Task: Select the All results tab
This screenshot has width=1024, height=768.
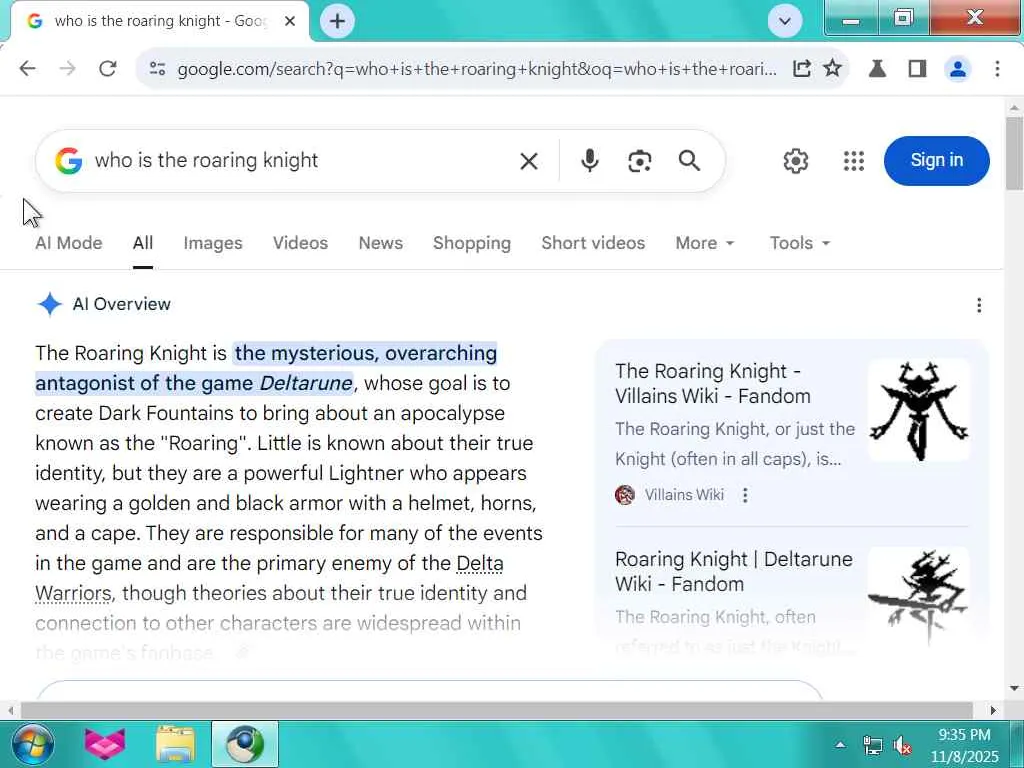Action: coord(142,243)
